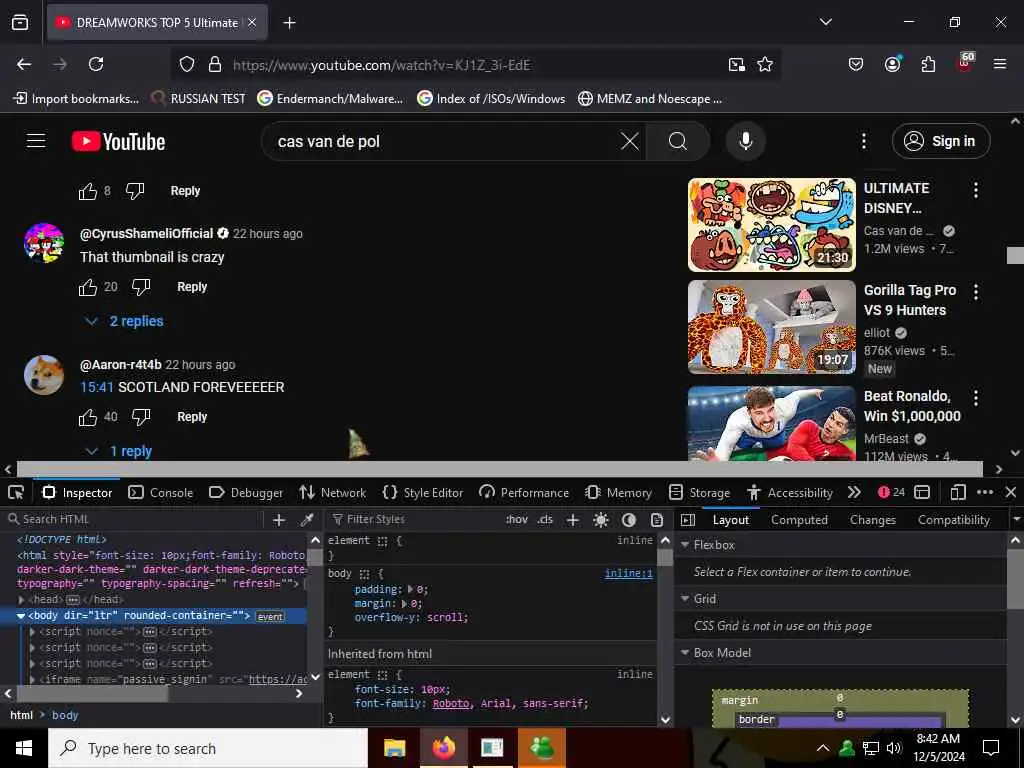The width and height of the screenshot is (1024, 768).
Task: Save page to Pocket
Action: [856, 64]
